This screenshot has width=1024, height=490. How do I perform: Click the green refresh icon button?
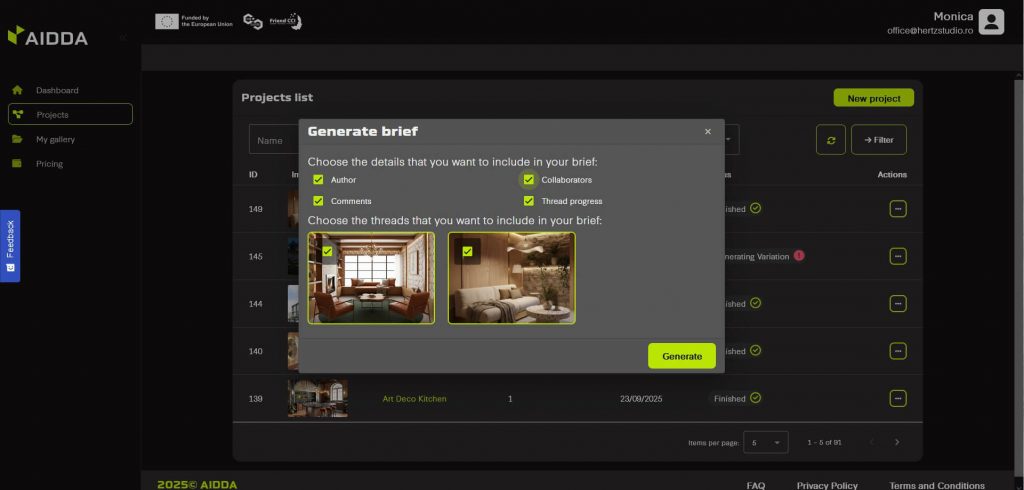point(830,140)
